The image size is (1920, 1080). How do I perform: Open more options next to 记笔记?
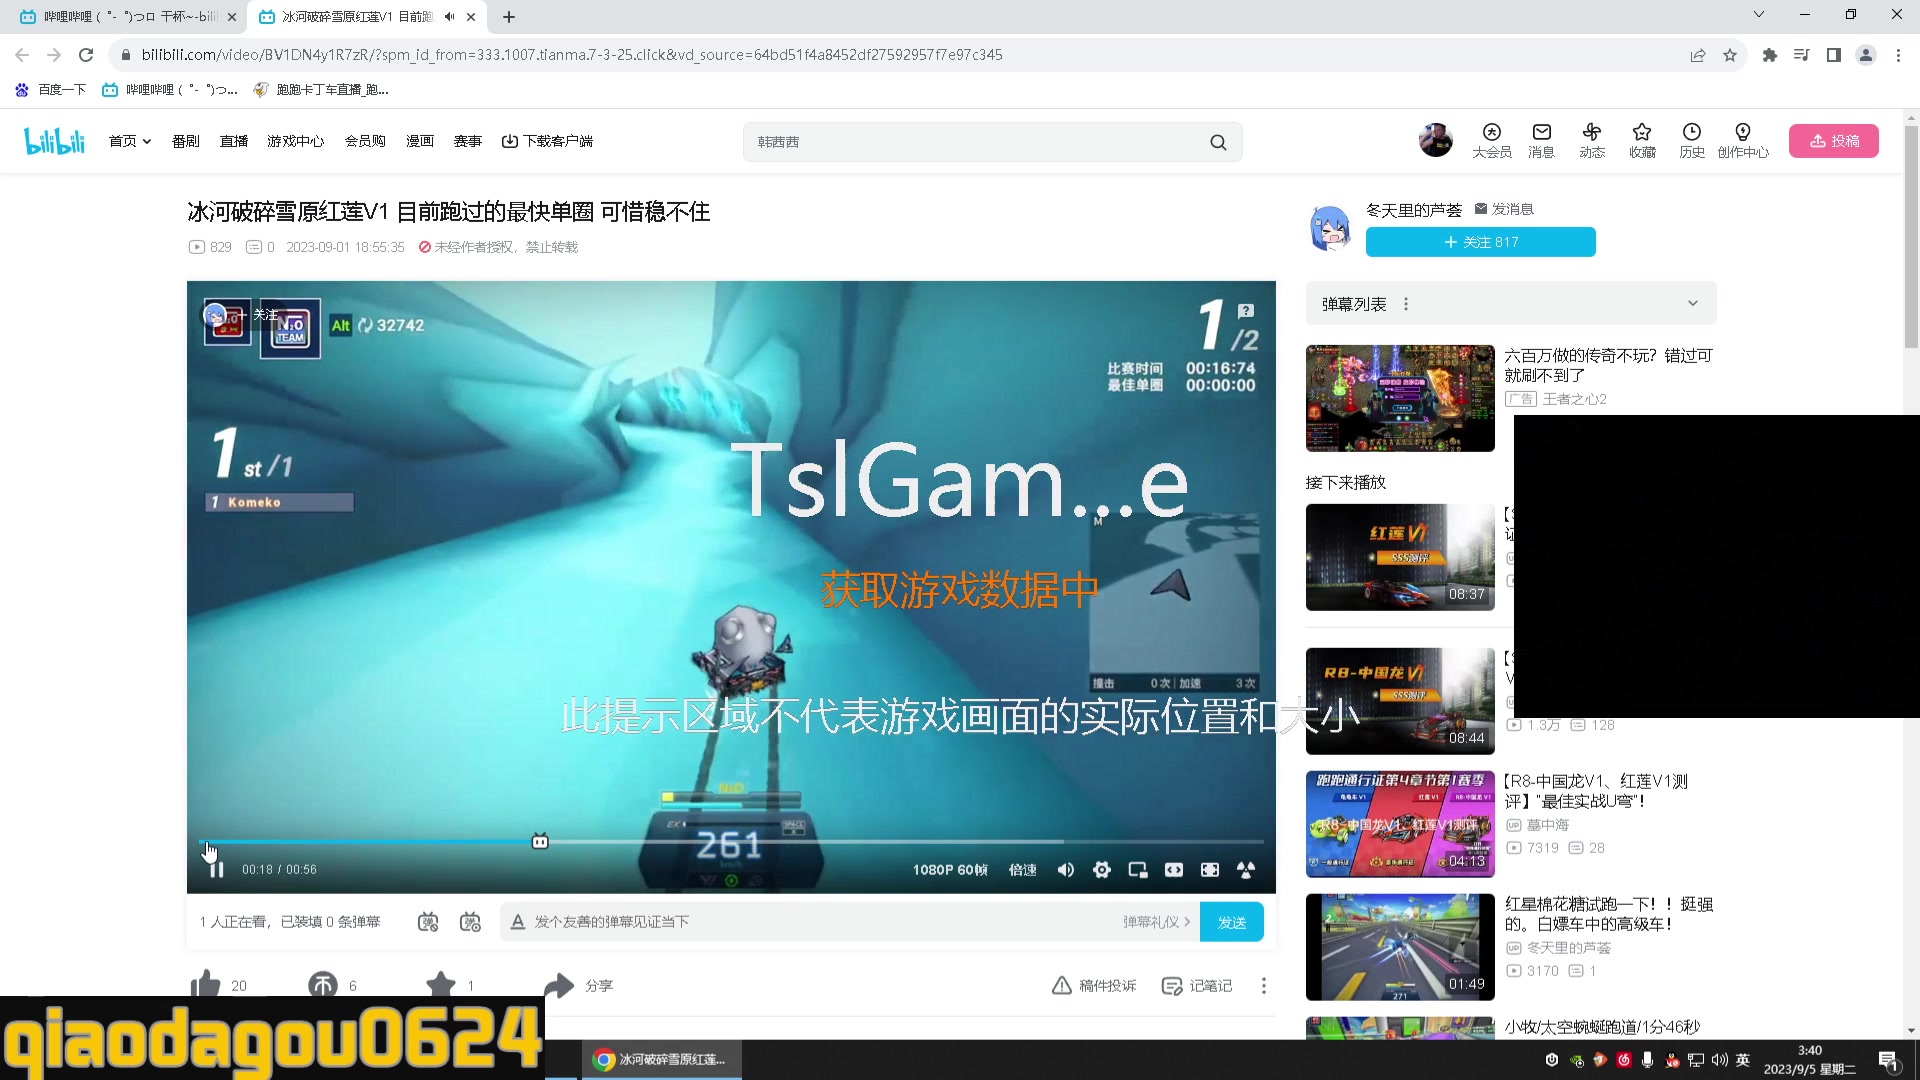pos(1264,986)
